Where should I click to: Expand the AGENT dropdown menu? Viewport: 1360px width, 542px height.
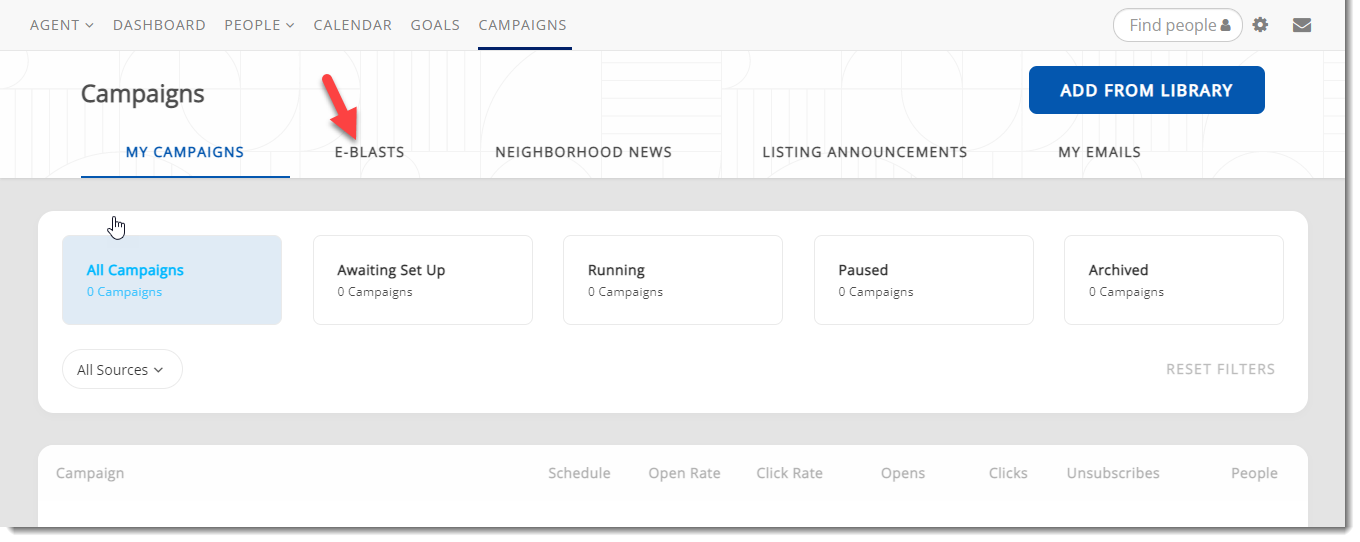click(61, 25)
